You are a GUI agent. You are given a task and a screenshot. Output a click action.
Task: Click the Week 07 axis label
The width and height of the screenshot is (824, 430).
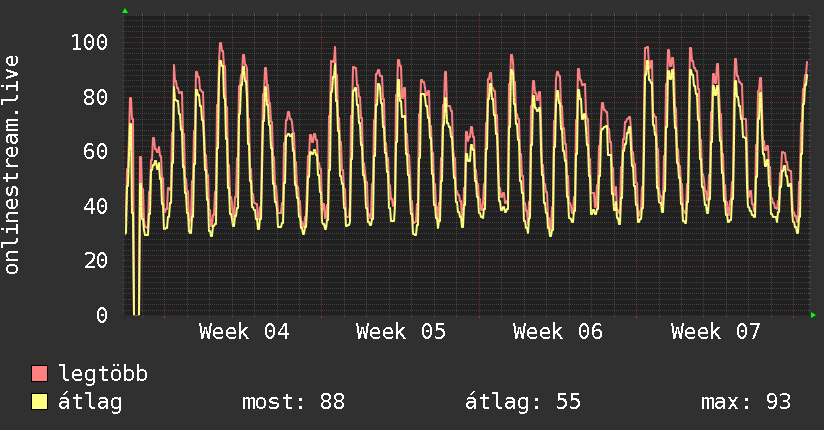[x=716, y=331]
